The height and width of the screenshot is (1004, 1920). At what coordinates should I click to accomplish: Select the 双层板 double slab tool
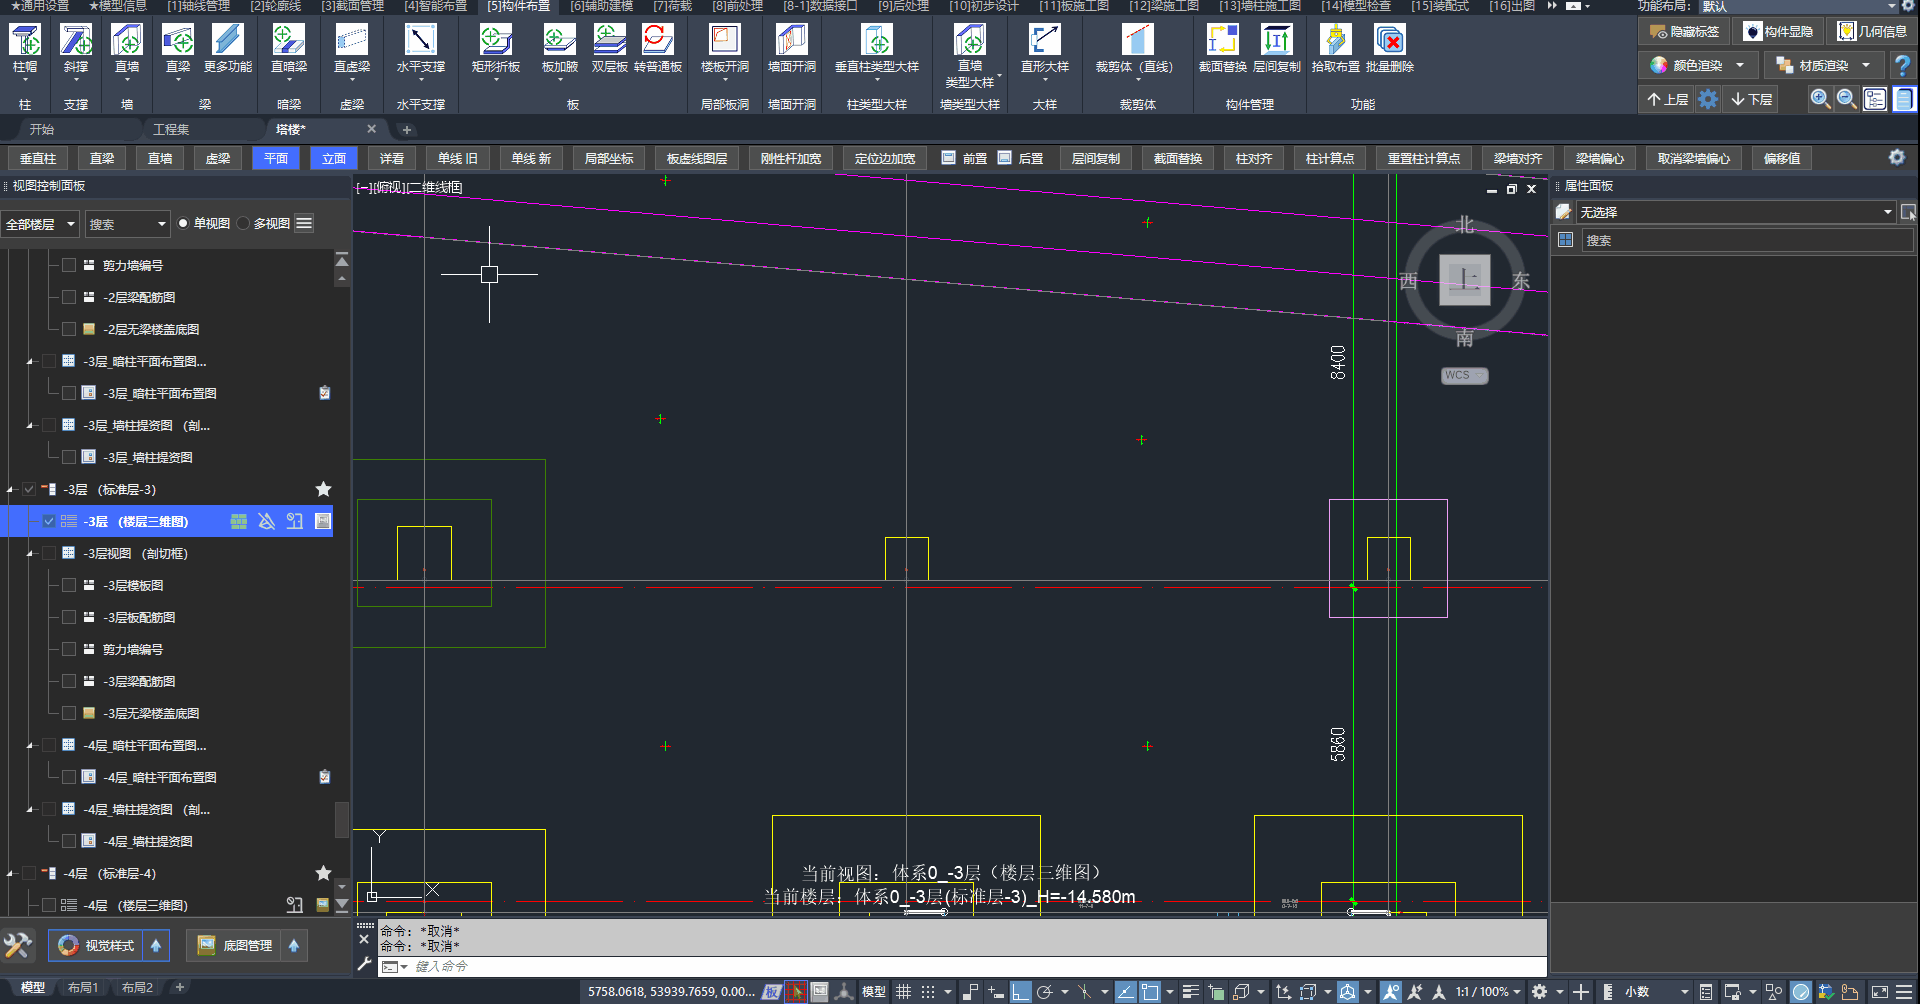coord(609,48)
